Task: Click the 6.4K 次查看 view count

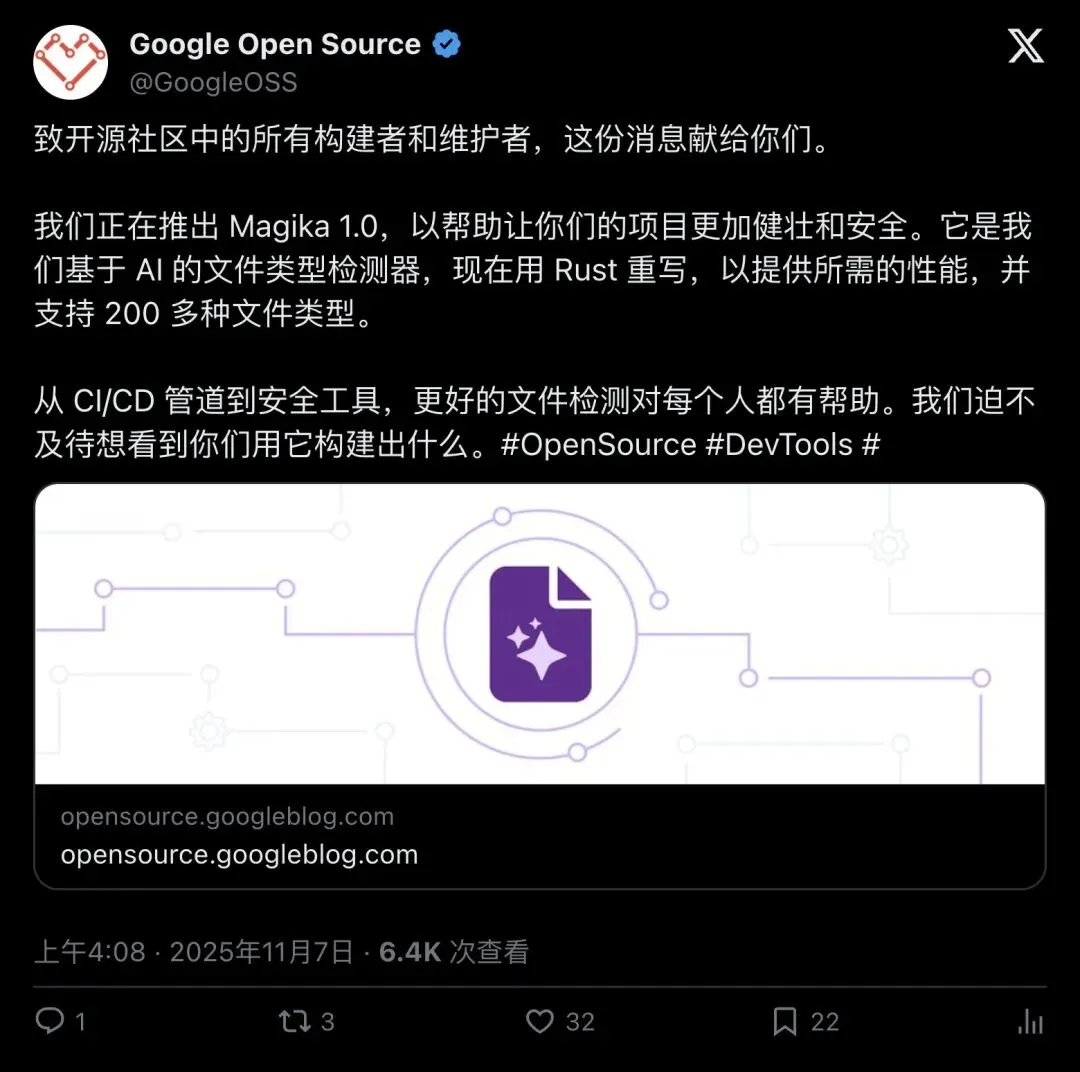Action: tap(454, 952)
